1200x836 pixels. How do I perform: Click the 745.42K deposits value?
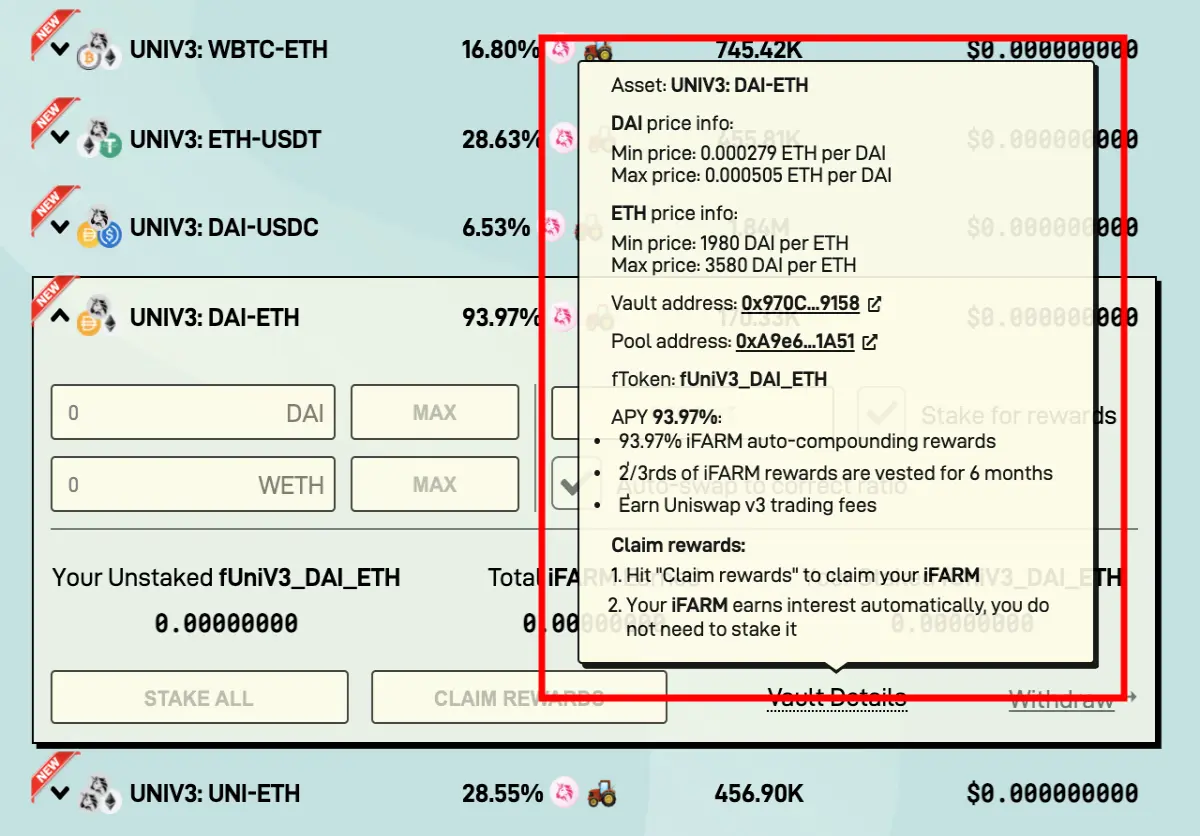759,50
